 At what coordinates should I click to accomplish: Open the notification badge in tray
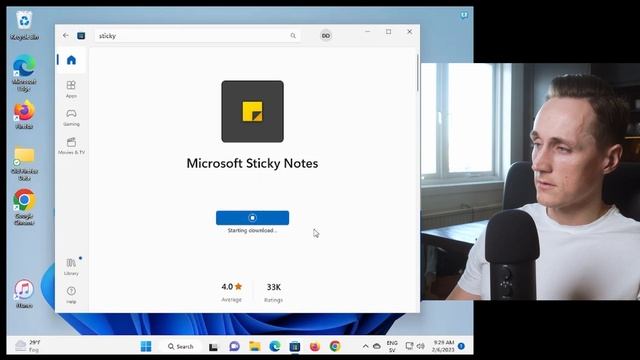pos(461,346)
